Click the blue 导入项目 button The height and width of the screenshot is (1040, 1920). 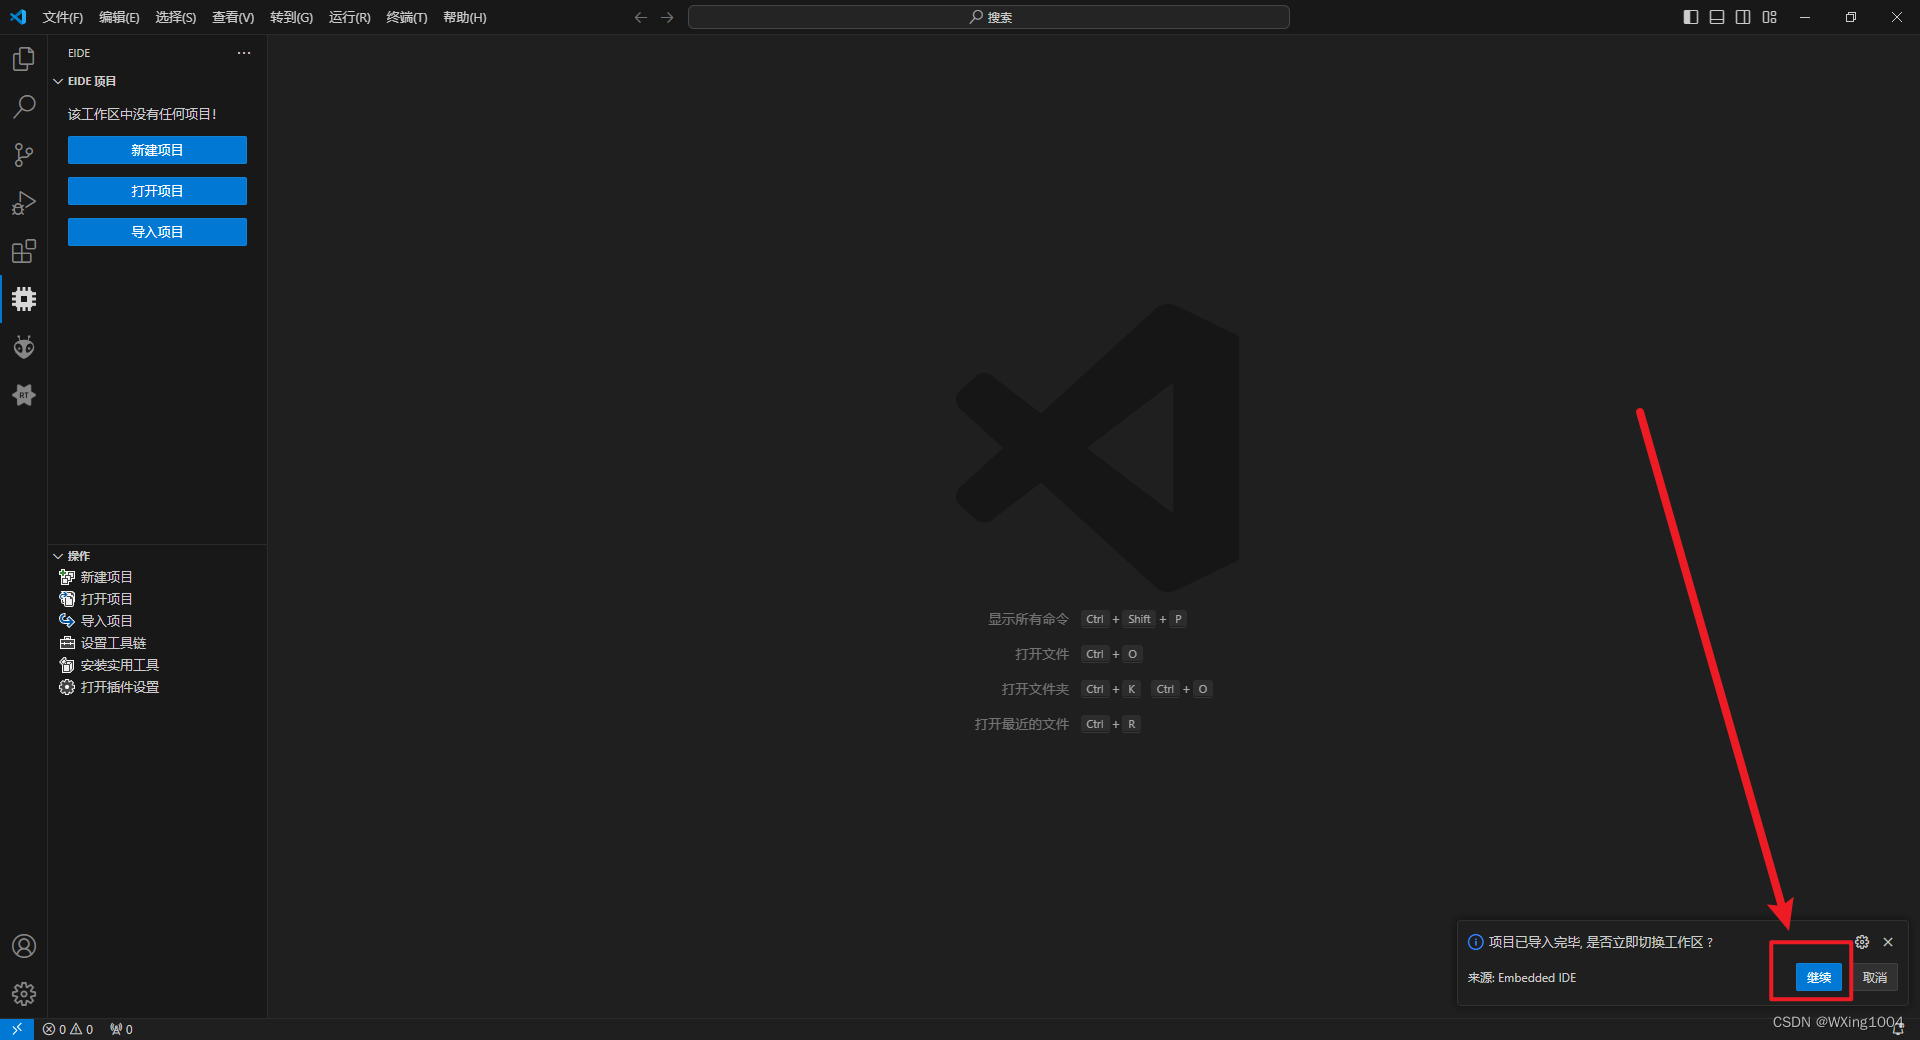point(157,231)
